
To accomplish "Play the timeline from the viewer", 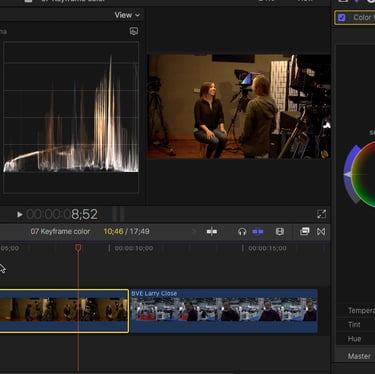I will pos(20,214).
